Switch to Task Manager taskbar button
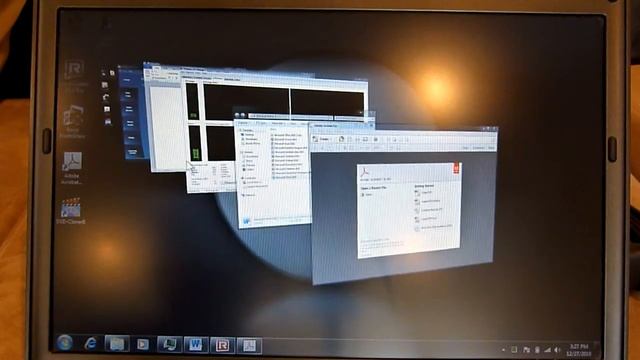This screenshot has height=360, width=640. (x=169, y=344)
